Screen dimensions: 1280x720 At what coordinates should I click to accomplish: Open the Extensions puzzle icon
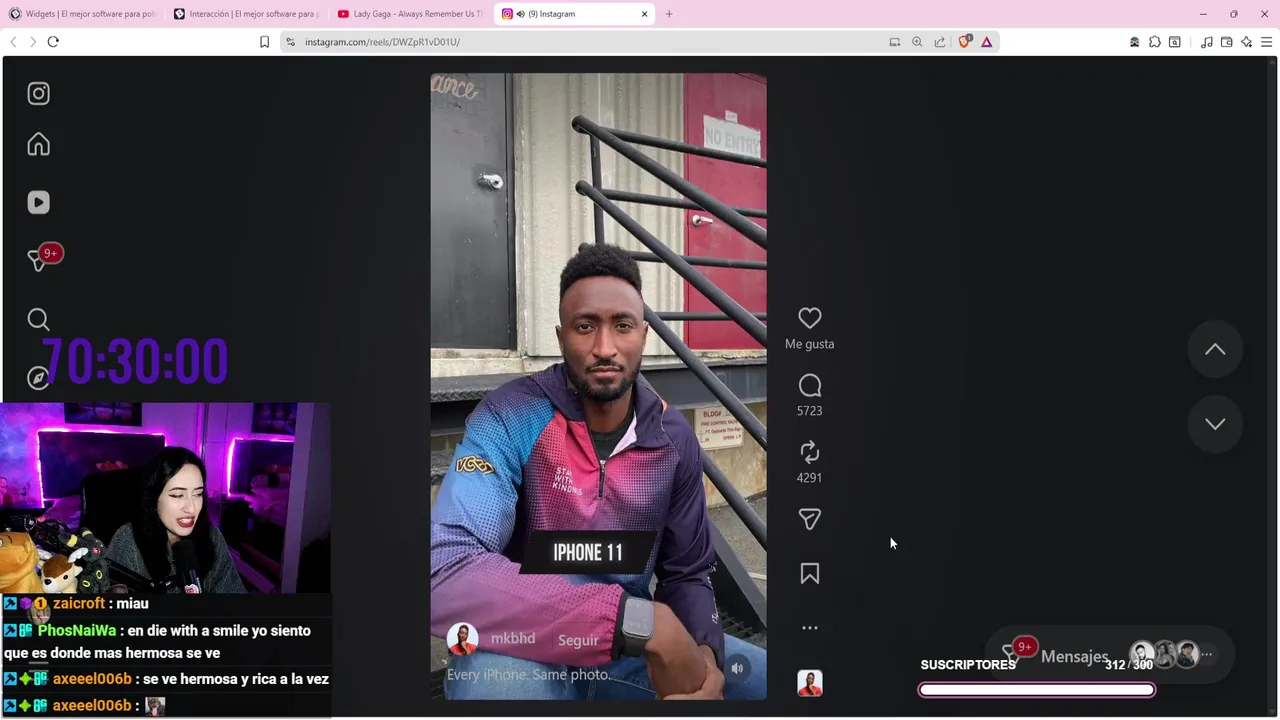(x=1155, y=42)
